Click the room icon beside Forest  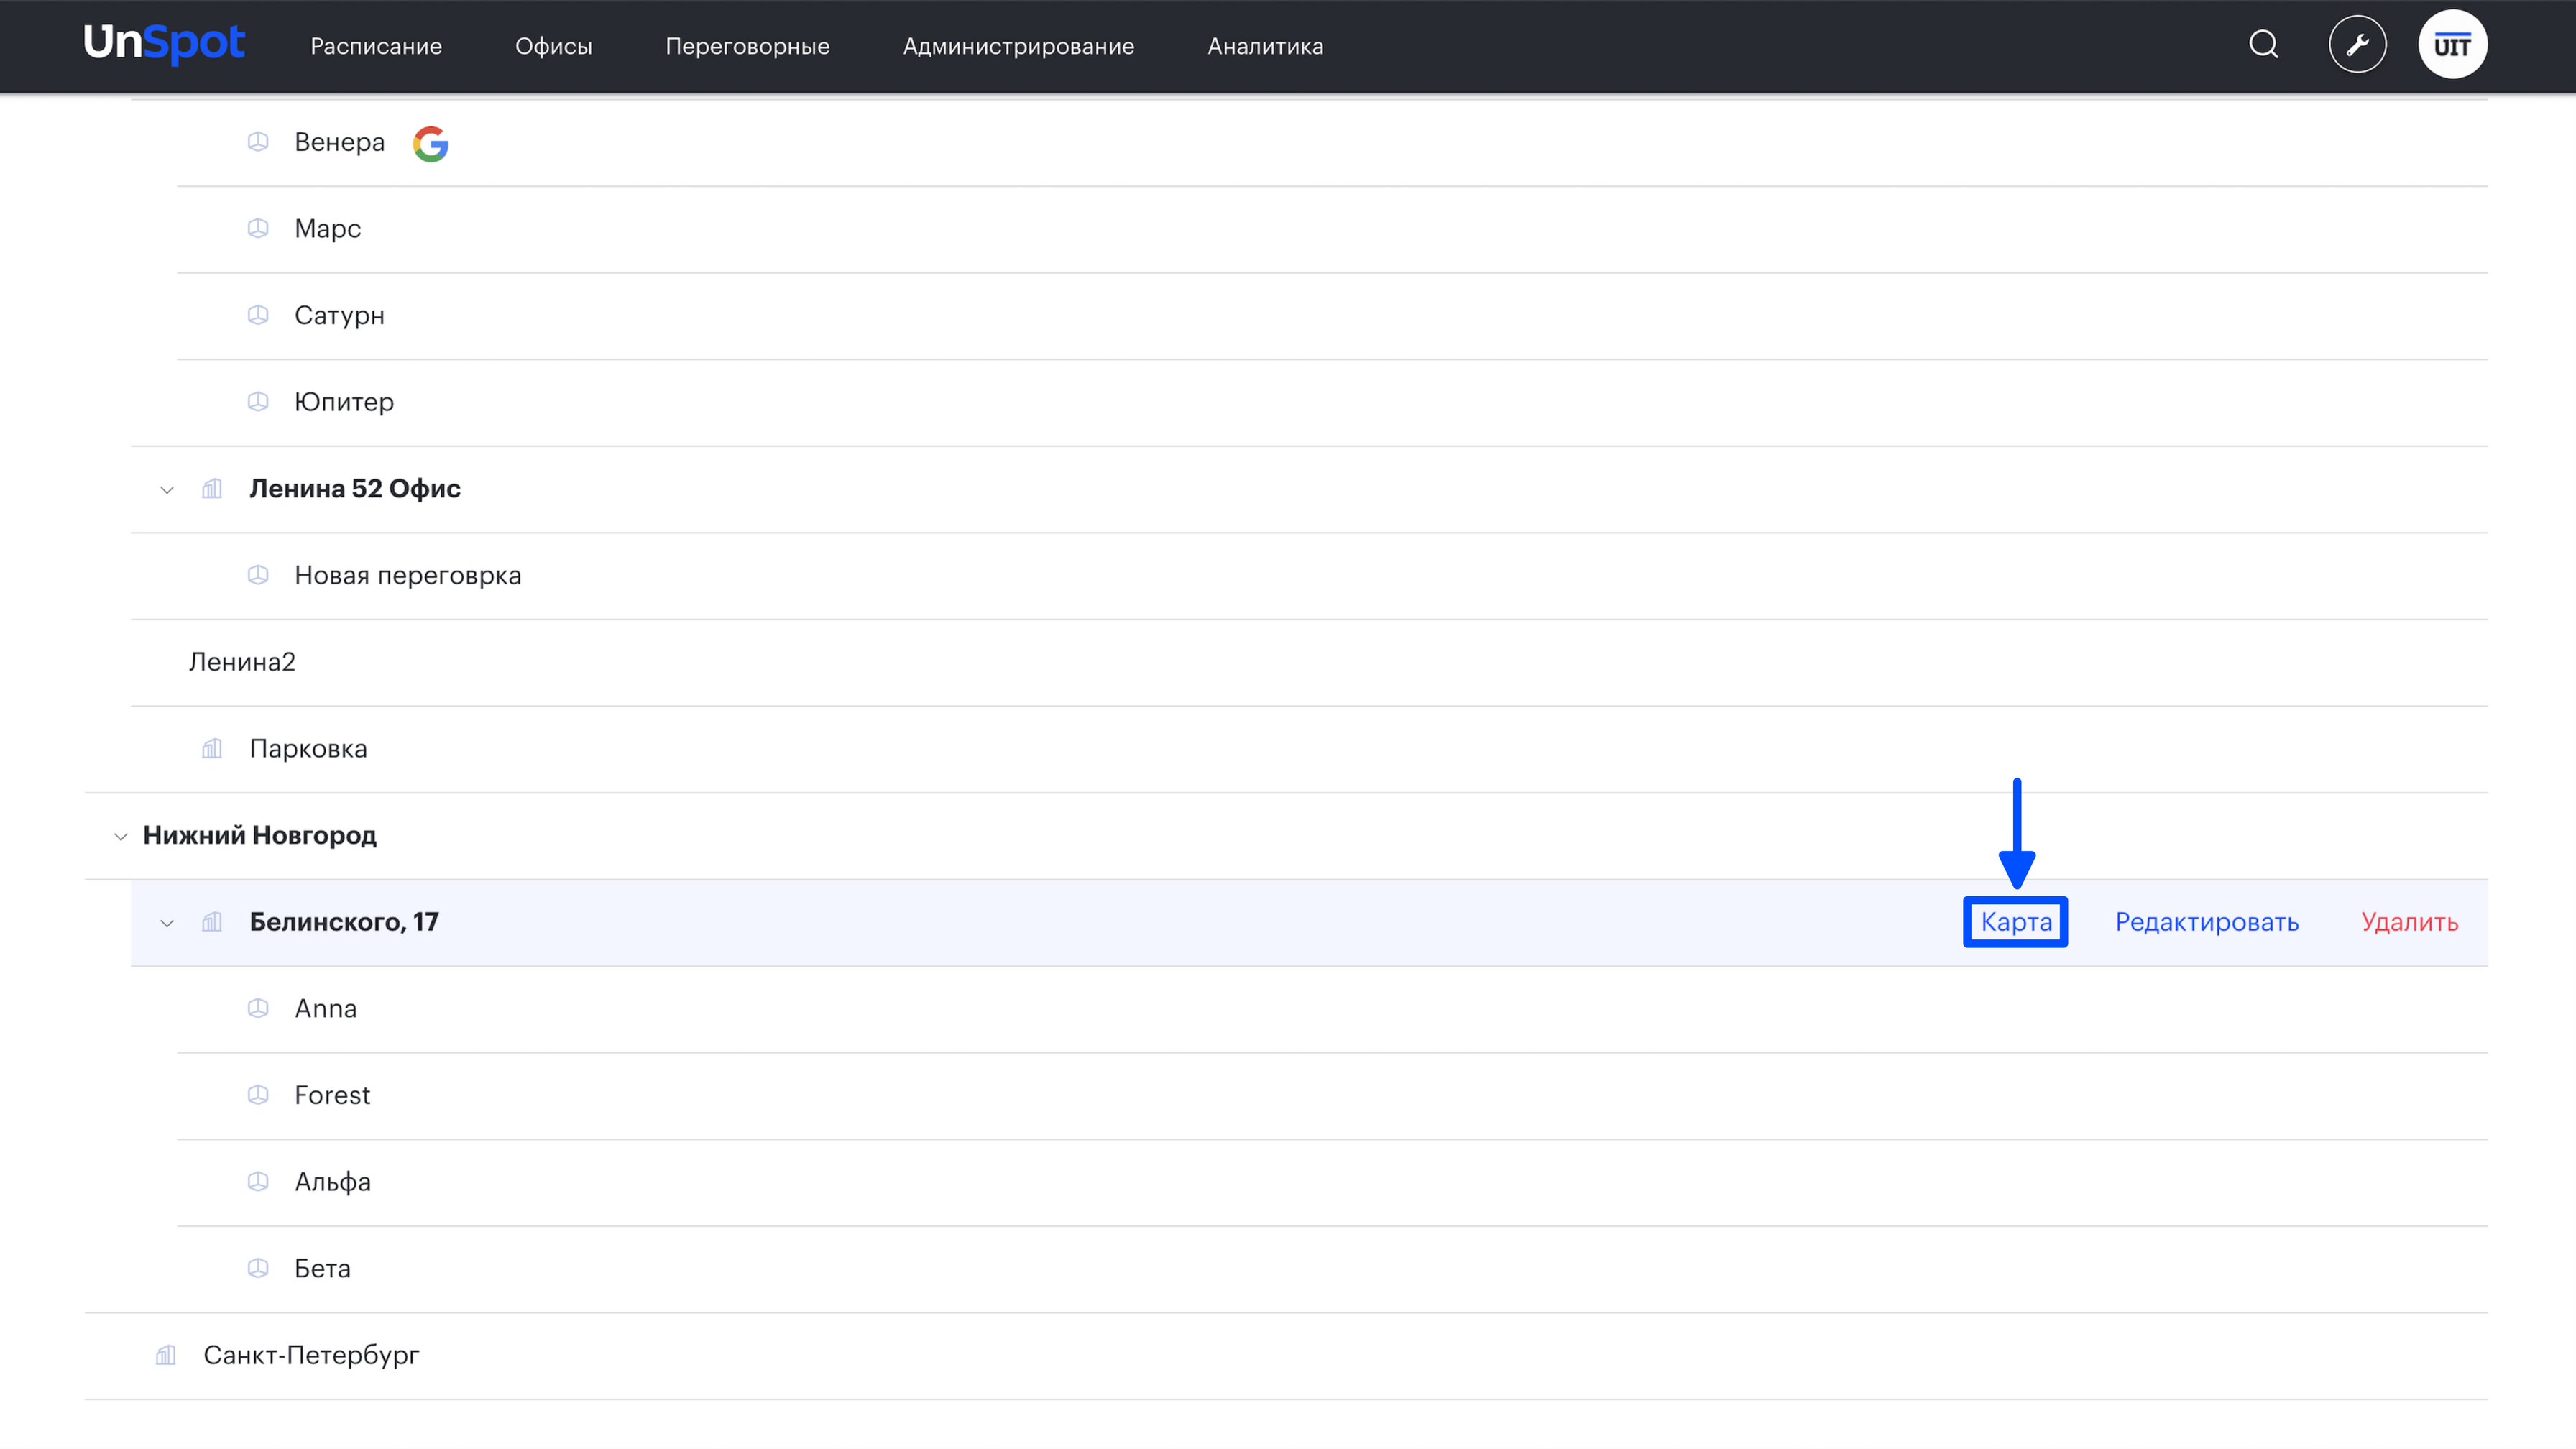pos(258,1095)
